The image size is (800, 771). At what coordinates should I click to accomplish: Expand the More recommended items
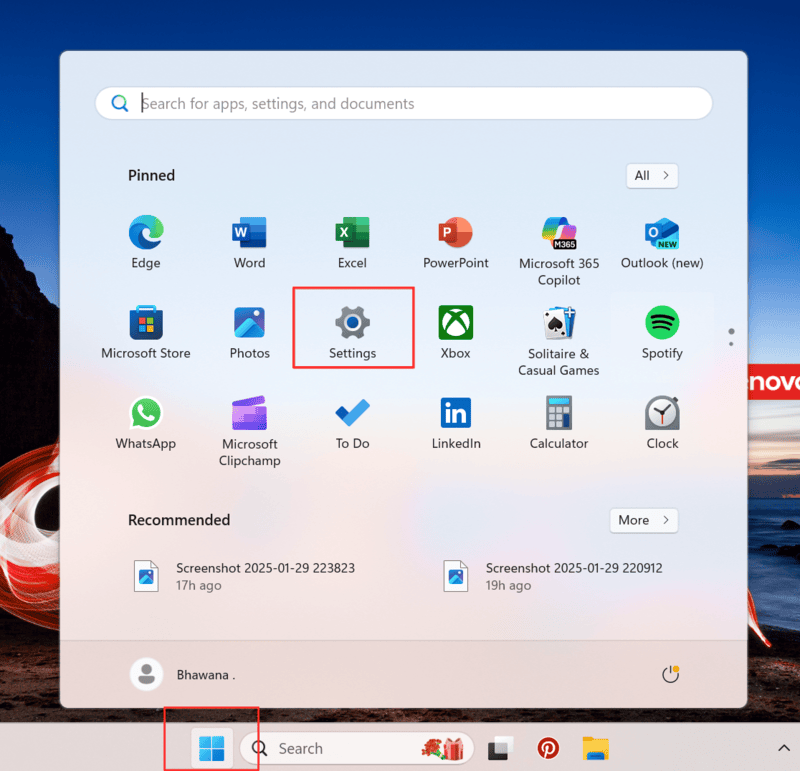tap(643, 520)
